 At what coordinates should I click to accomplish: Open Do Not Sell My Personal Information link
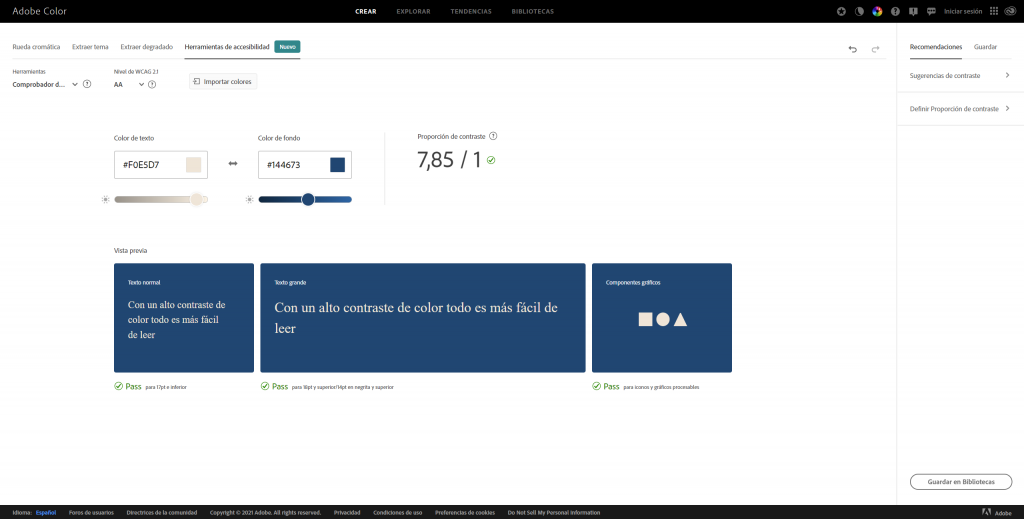[x=554, y=512]
